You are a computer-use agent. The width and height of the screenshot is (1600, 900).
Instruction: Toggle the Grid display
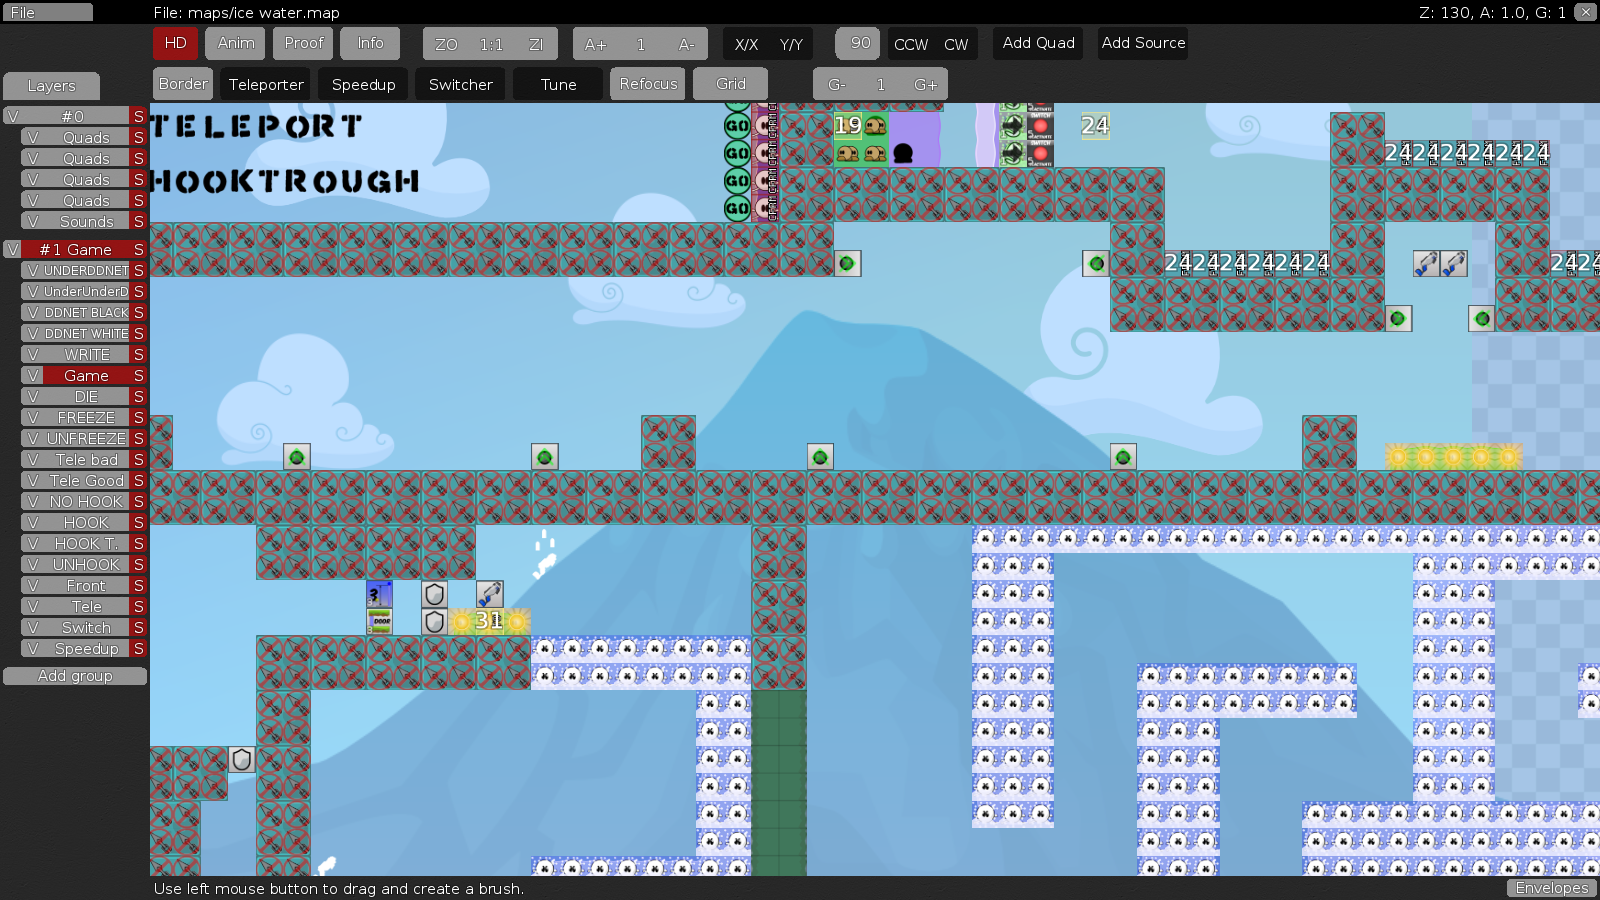point(731,84)
